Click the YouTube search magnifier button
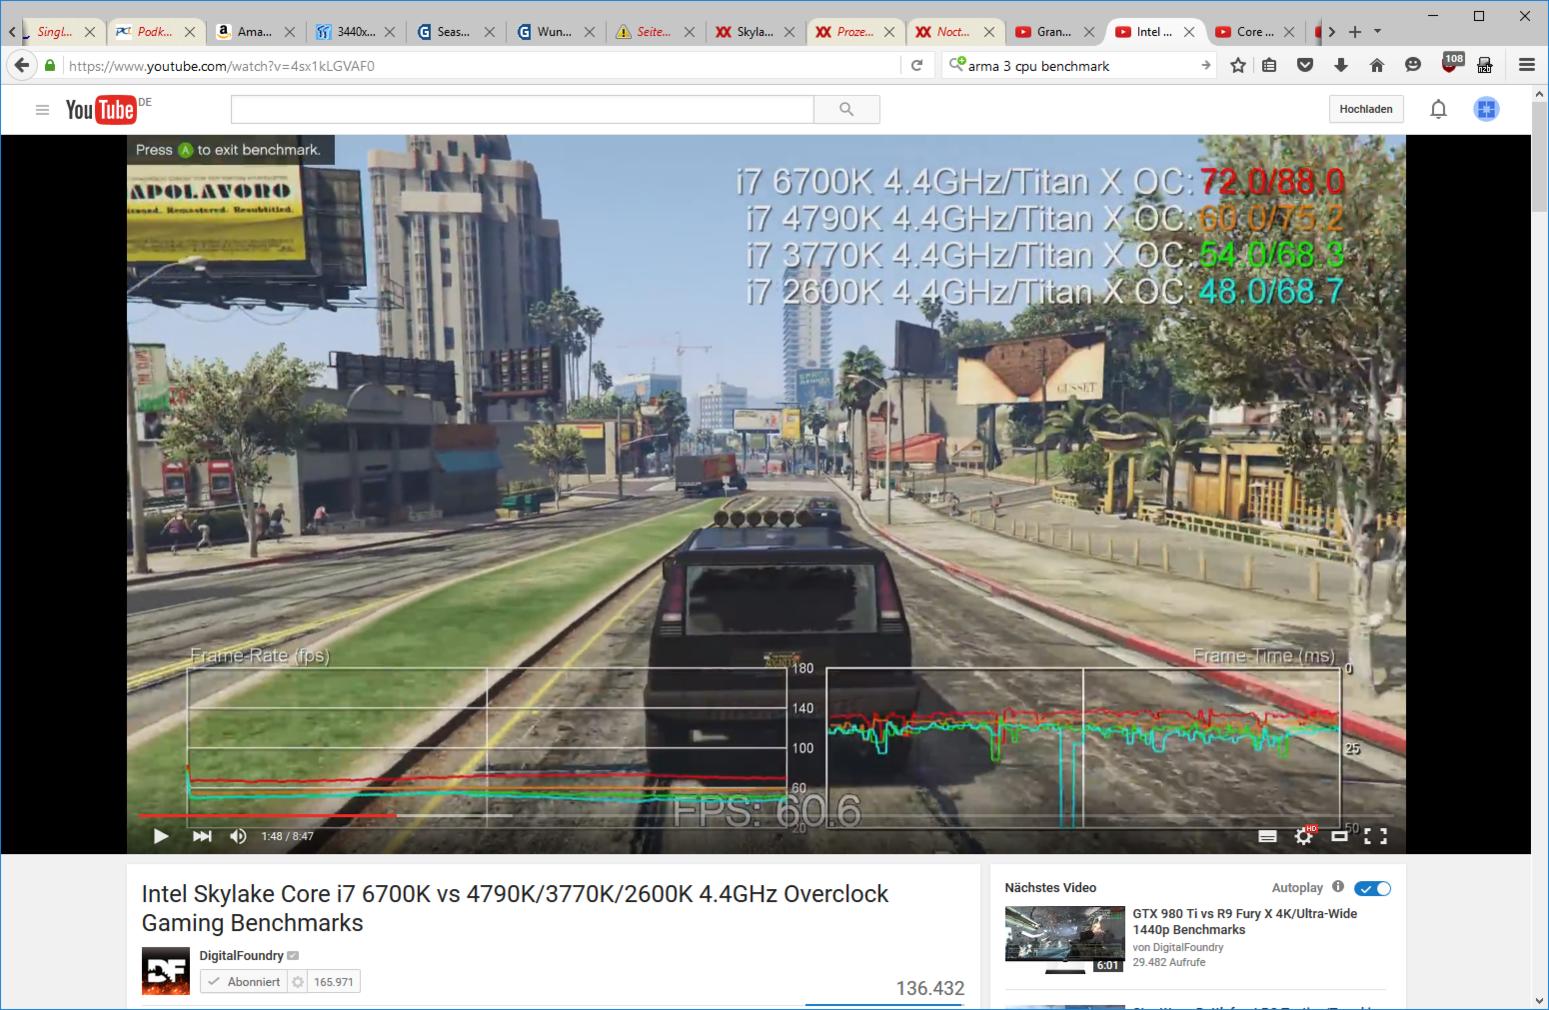1549x1010 pixels. pos(847,109)
